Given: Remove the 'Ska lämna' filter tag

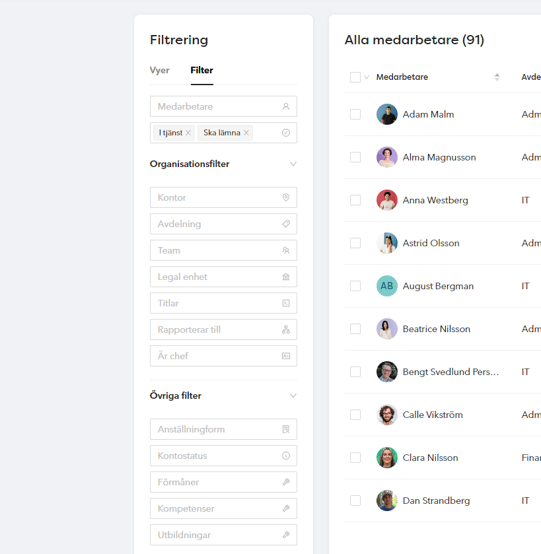Looking at the screenshot, I should (246, 133).
